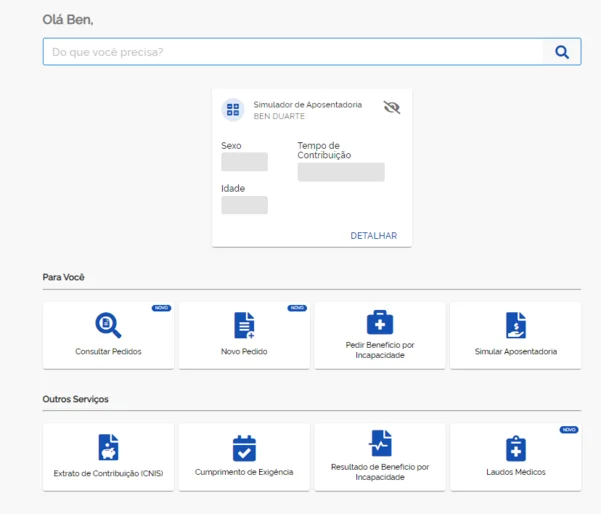This screenshot has width=601, height=514.
Task: Click the calendar check Cumprimento de Exigência icon
Action: [244, 448]
